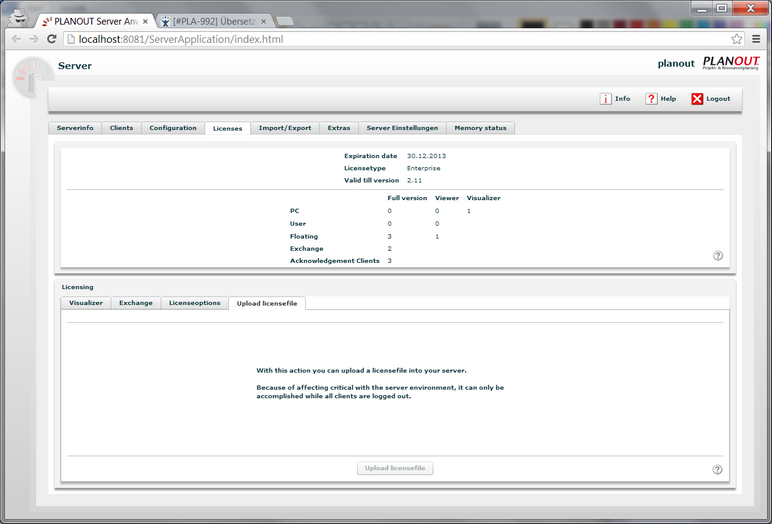Click the Logout text link
This screenshot has width=772, height=524.
(x=718, y=99)
